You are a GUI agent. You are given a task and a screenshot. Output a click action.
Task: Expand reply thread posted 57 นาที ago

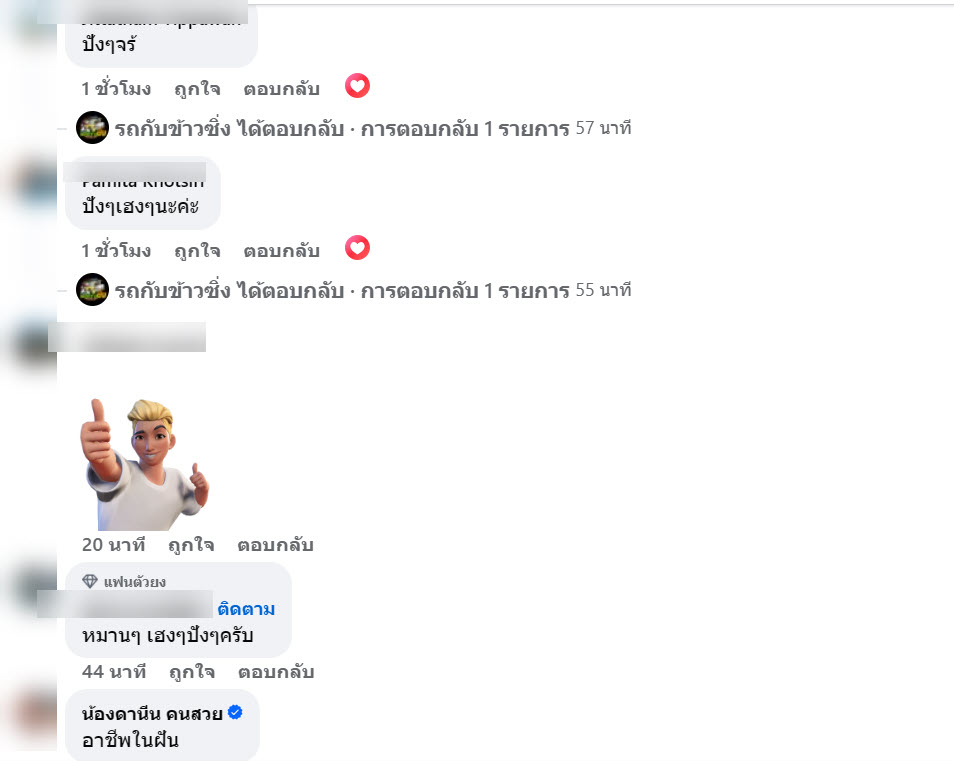click(373, 128)
